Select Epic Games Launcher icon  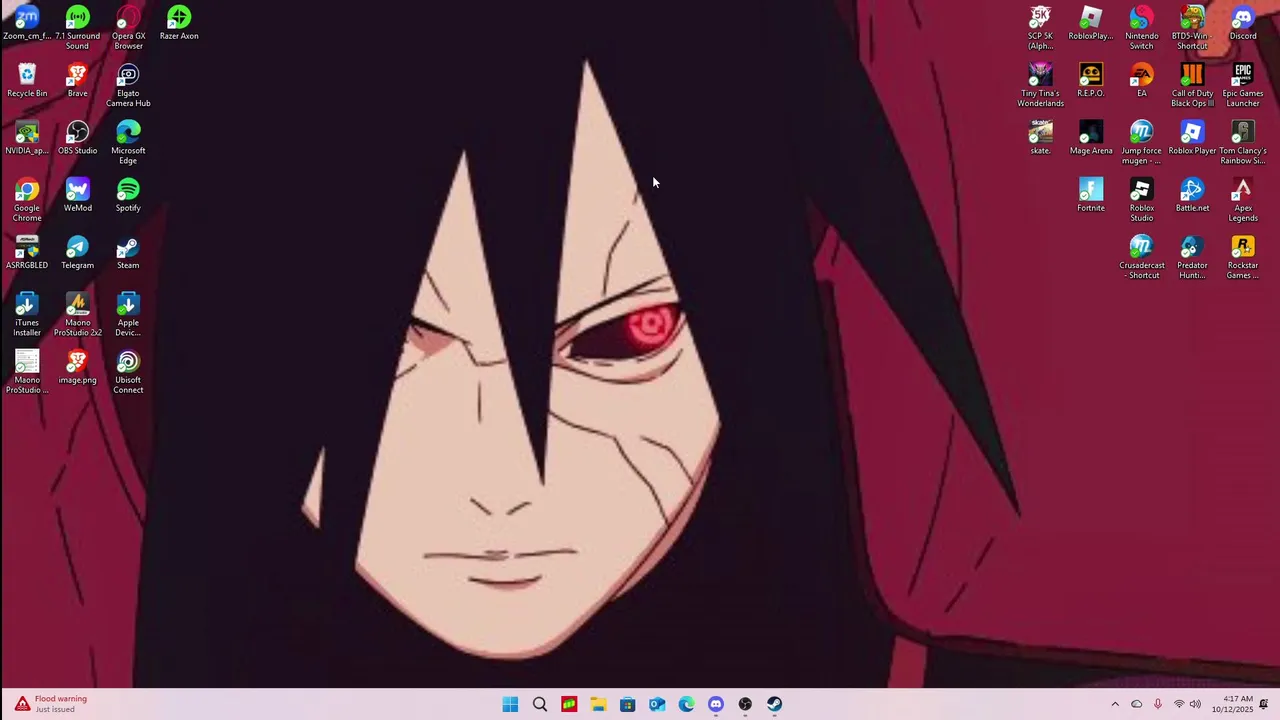(x=1243, y=86)
